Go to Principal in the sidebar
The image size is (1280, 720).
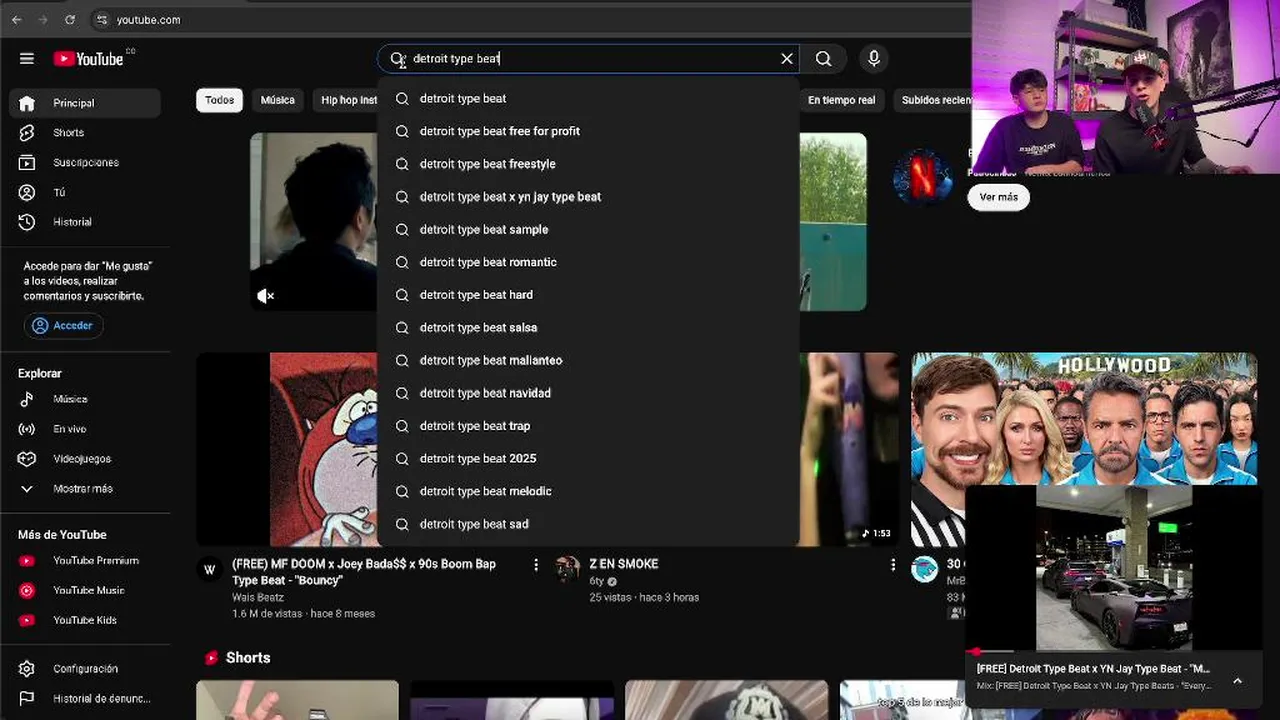pyautogui.click(x=85, y=103)
